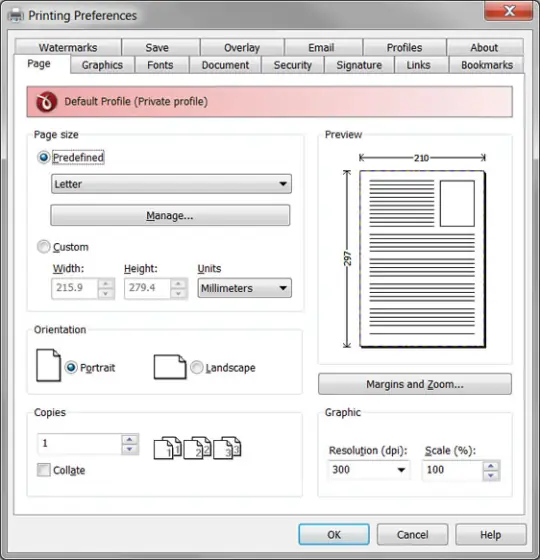Open the Resolution dpi dropdown

[369, 470]
